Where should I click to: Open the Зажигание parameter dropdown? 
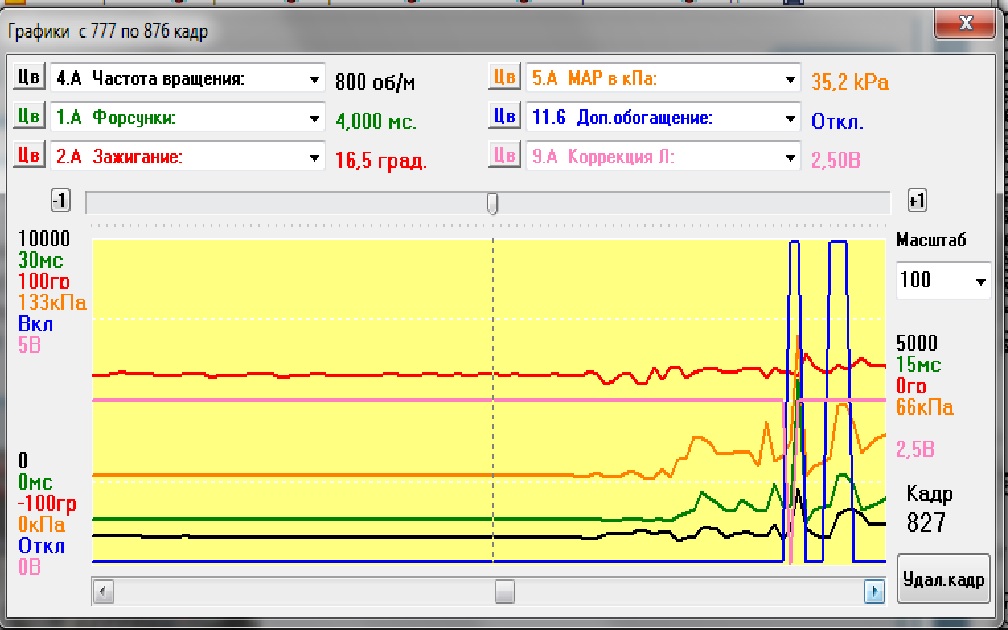(x=315, y=157)
